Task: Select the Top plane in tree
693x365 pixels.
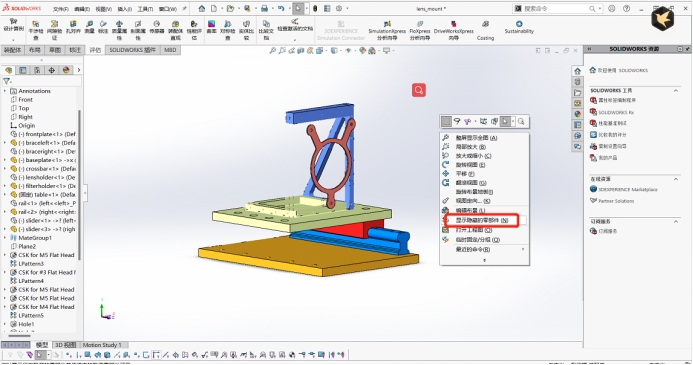Action: pyautogui.click(x=23, y=108)
